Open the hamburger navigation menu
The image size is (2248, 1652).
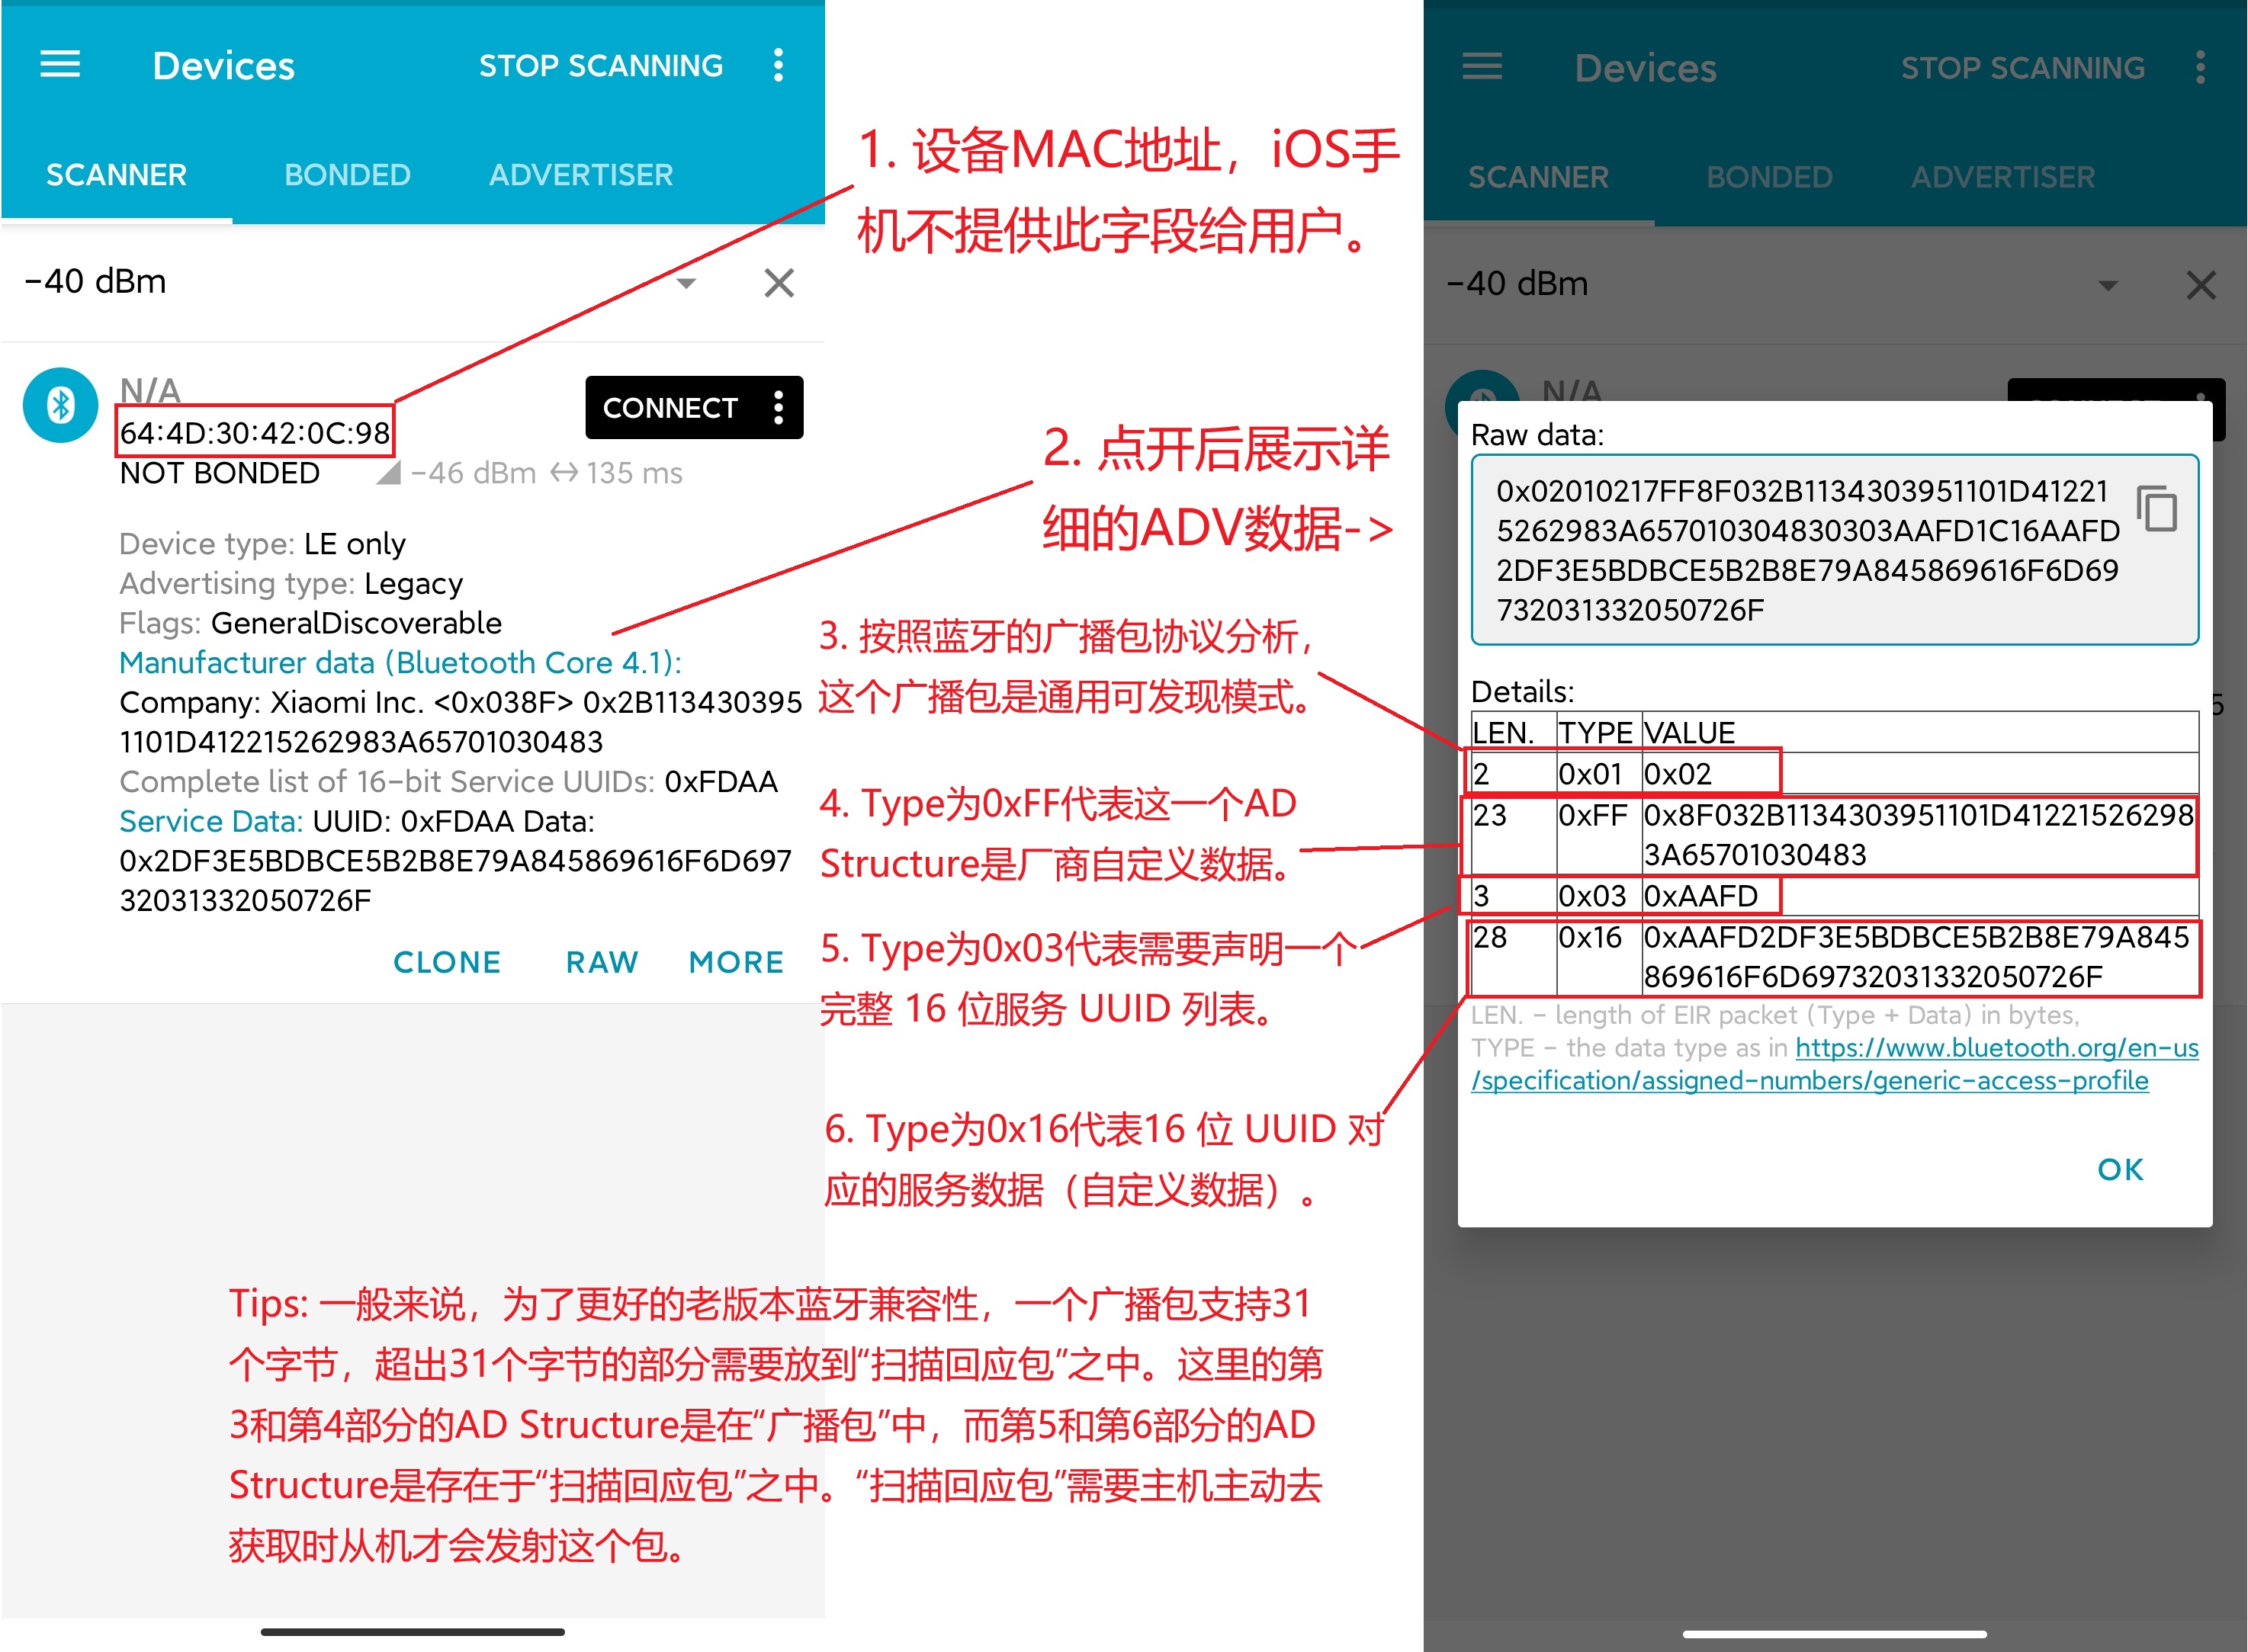tap(60, 65)
